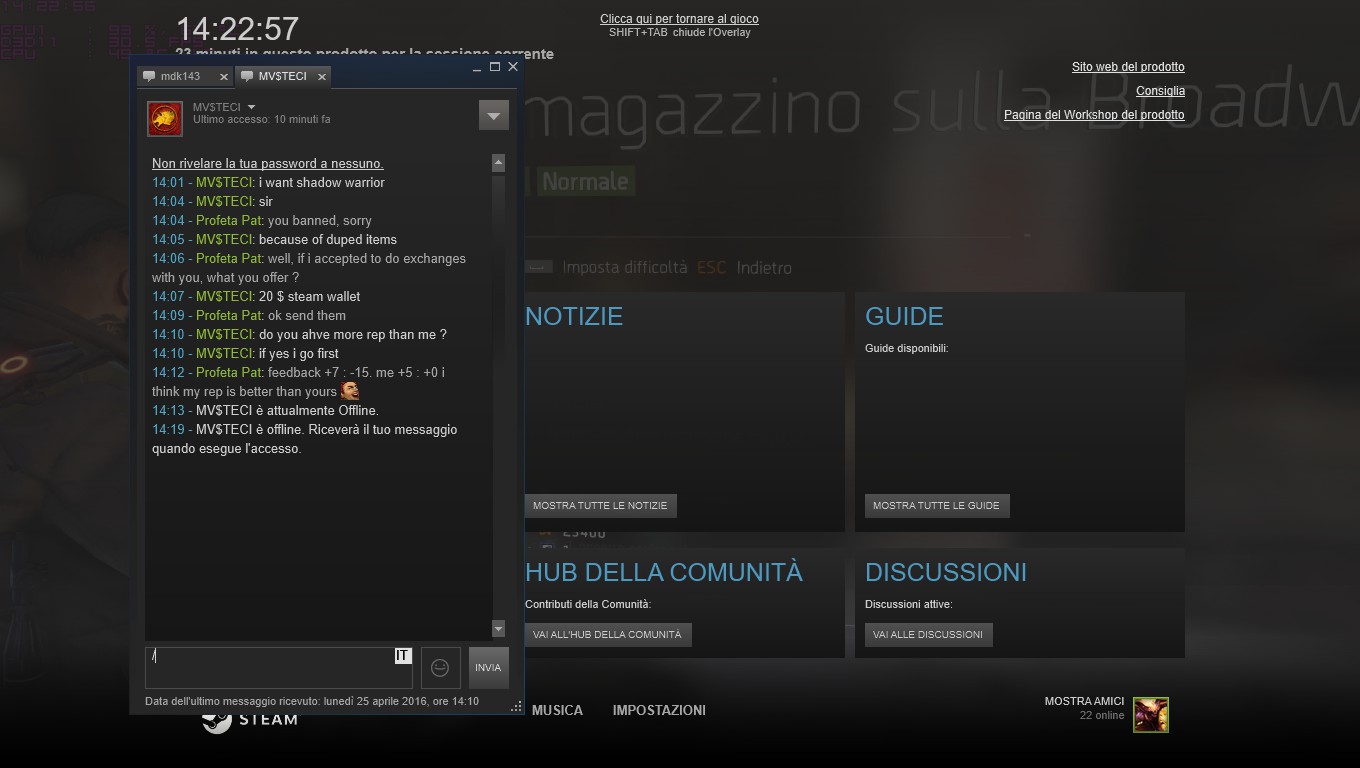1360x768 pixels.
Task: Close the MV$TECI chat tab
Action: click(x=321, y=77)
